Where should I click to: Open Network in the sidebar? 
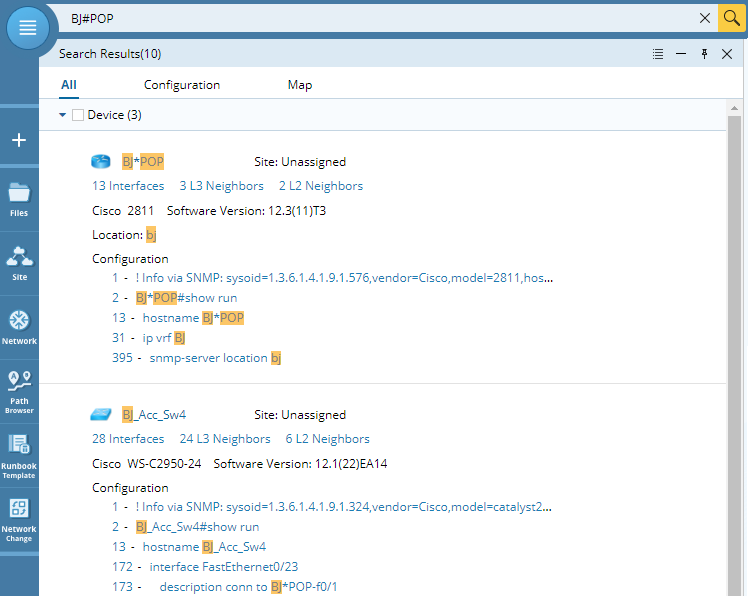19,327
